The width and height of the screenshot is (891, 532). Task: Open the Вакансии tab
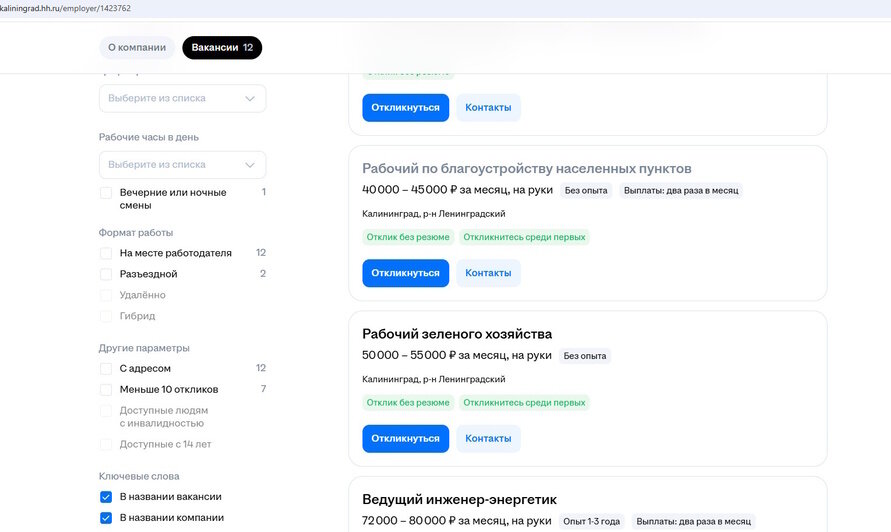pyautogui.click(x=222, y=48)
